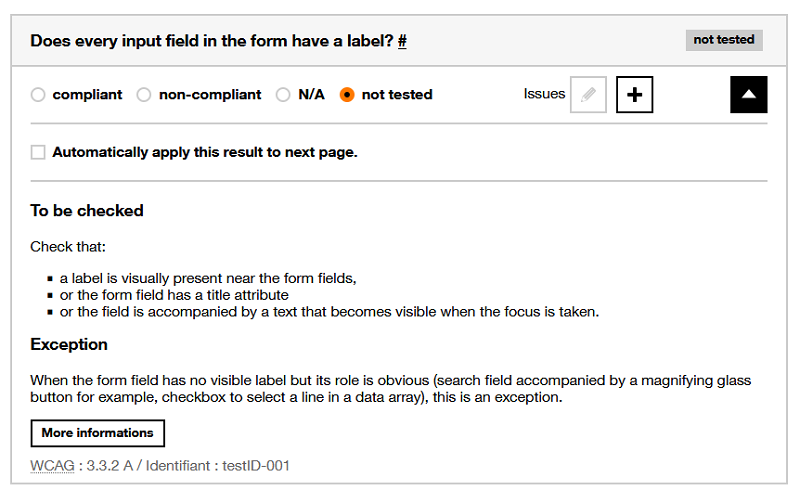Click the bullet about text visible on focus
Image resolution: width=800 pixels, height=490 pixels.
pyautogui.click(x=329, y=312)
